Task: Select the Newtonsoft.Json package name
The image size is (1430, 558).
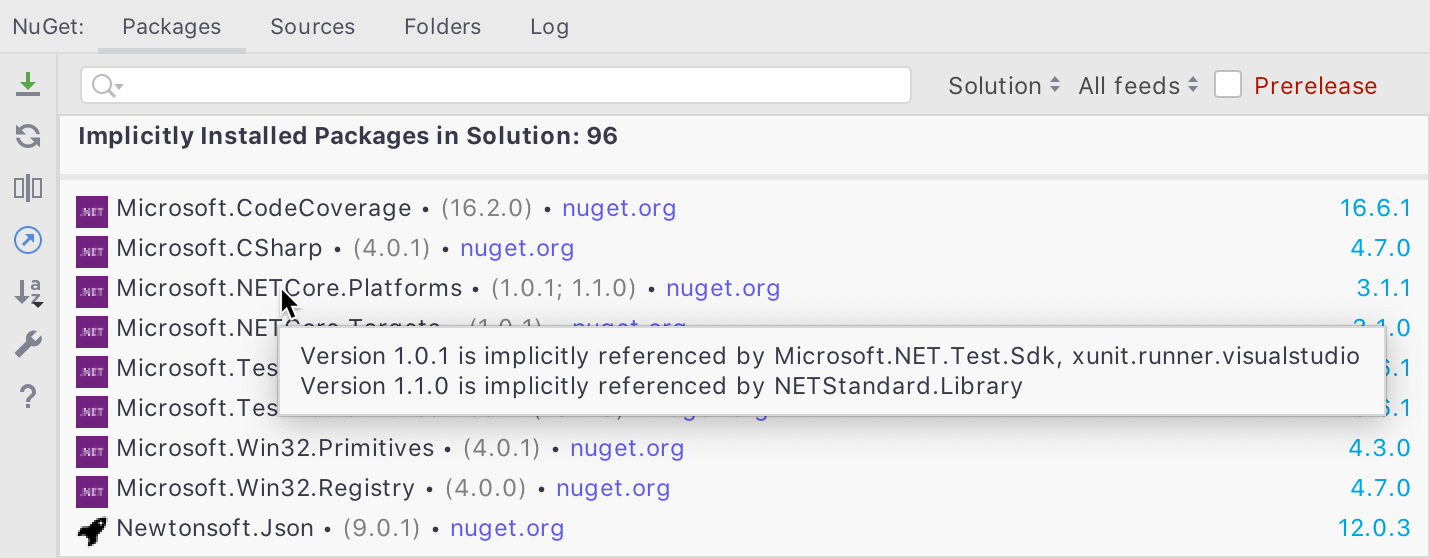Action: click(215, 529)
